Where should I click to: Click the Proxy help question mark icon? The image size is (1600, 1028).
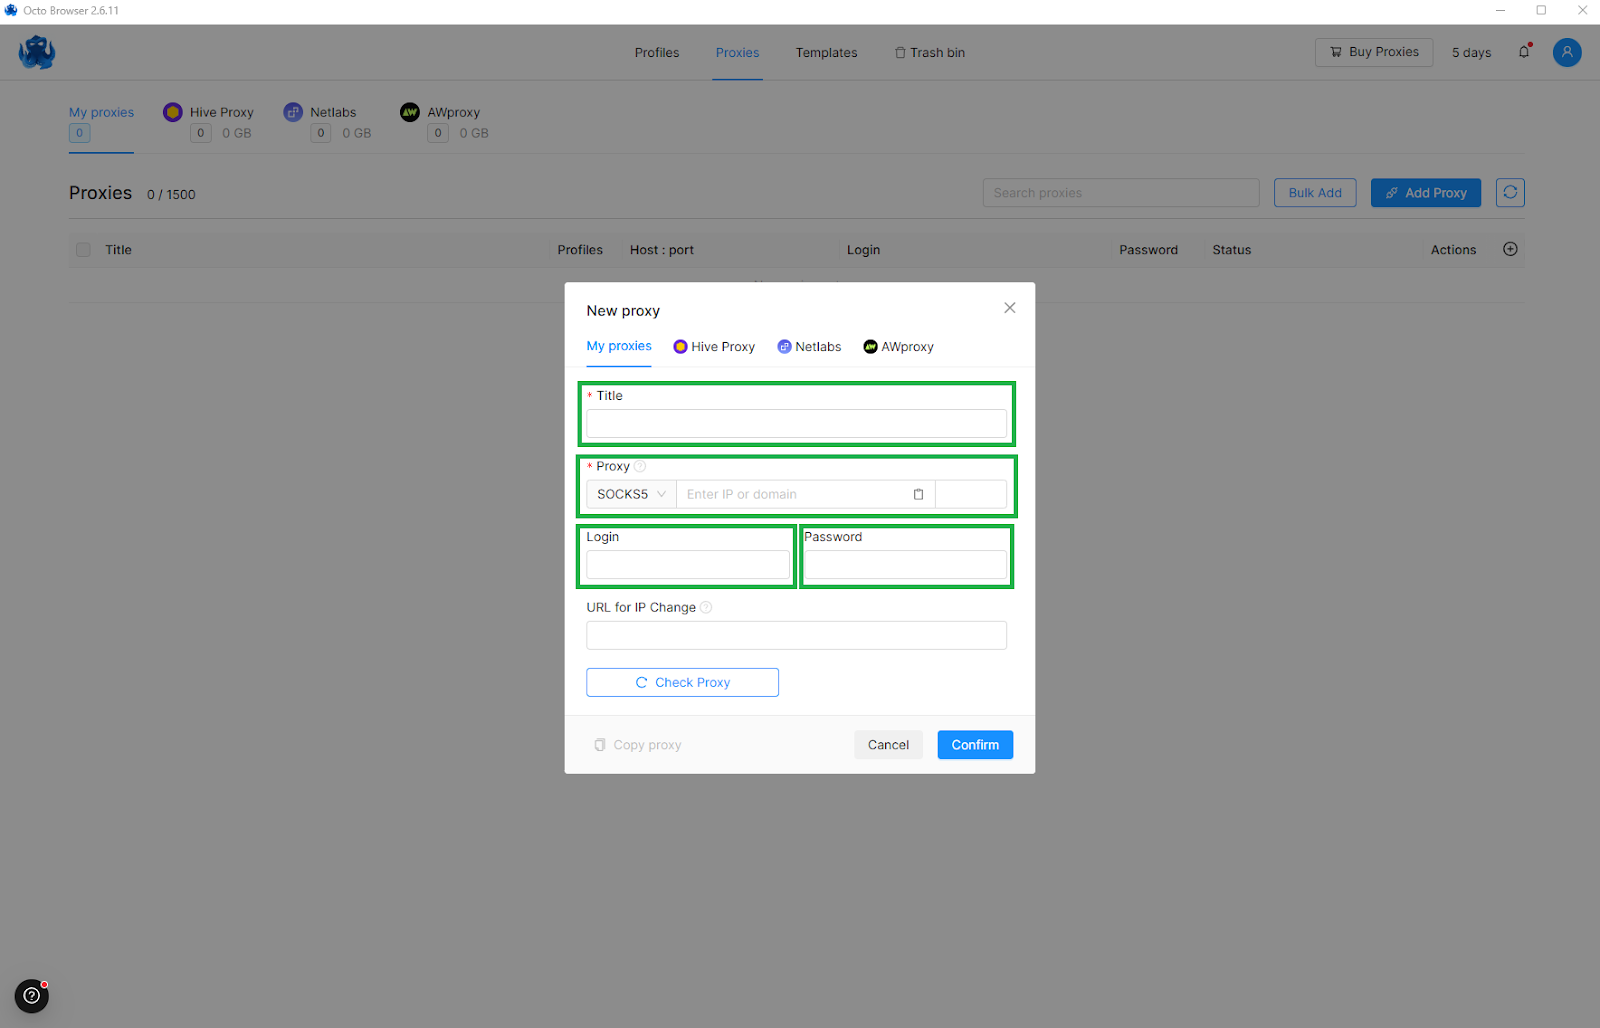pos(640,466)
